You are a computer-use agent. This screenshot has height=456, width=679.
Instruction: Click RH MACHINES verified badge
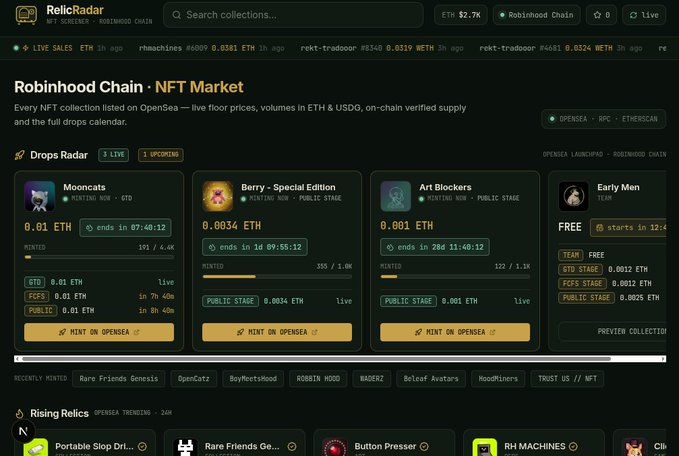pos(573,446)
